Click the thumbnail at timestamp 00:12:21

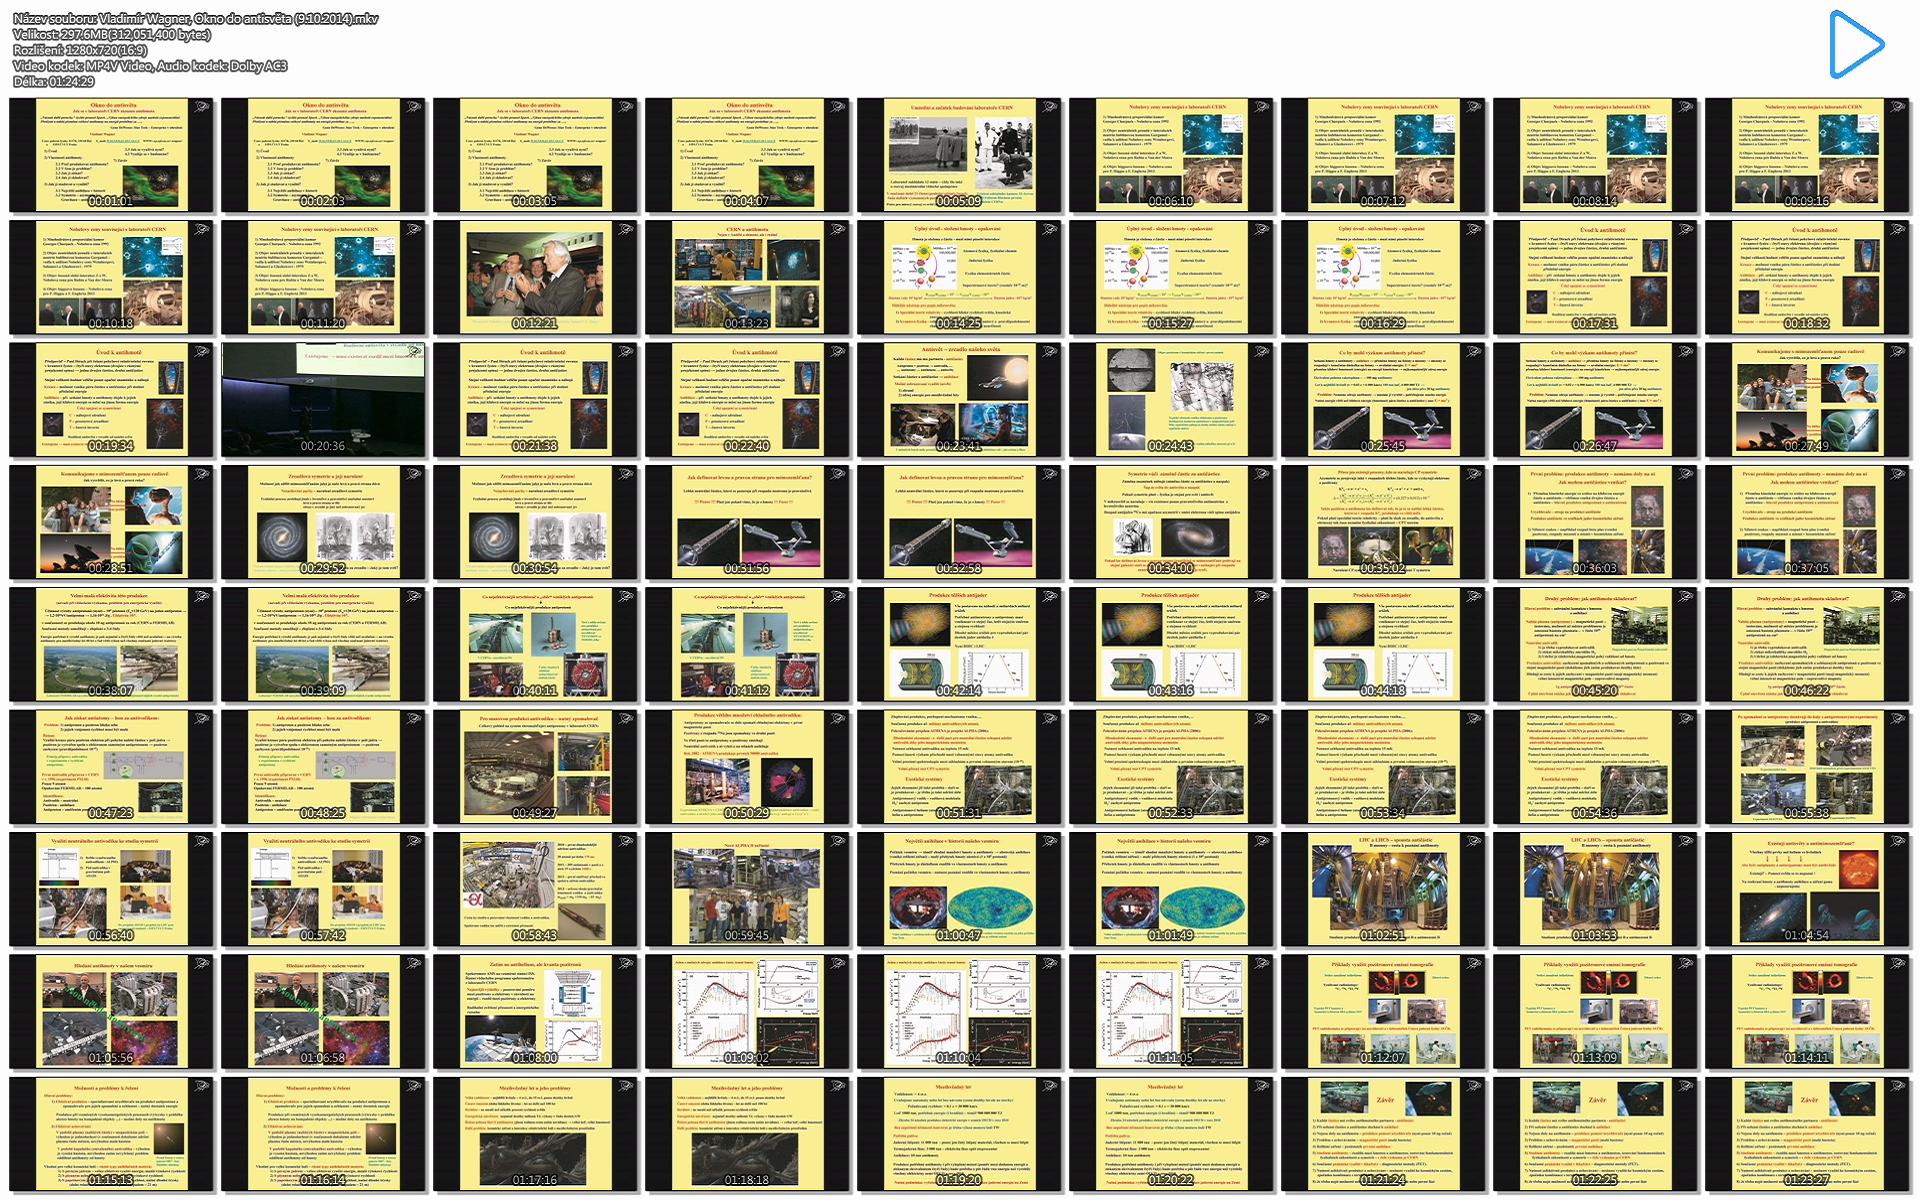coord(535,277)
